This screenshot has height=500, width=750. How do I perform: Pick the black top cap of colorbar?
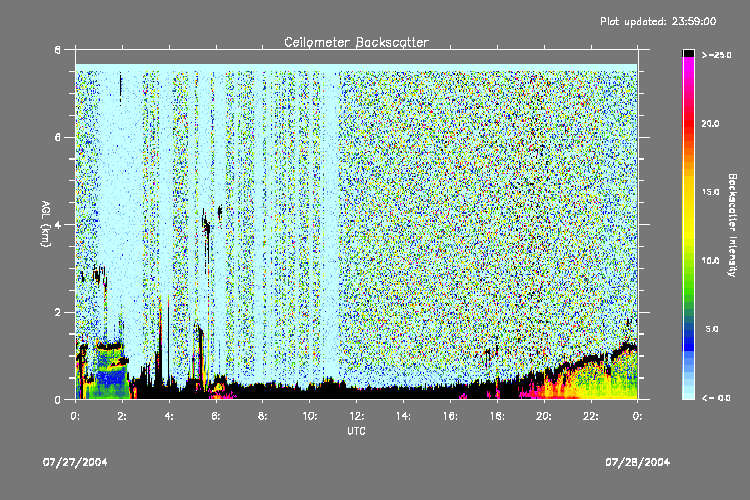pos(688,53)
